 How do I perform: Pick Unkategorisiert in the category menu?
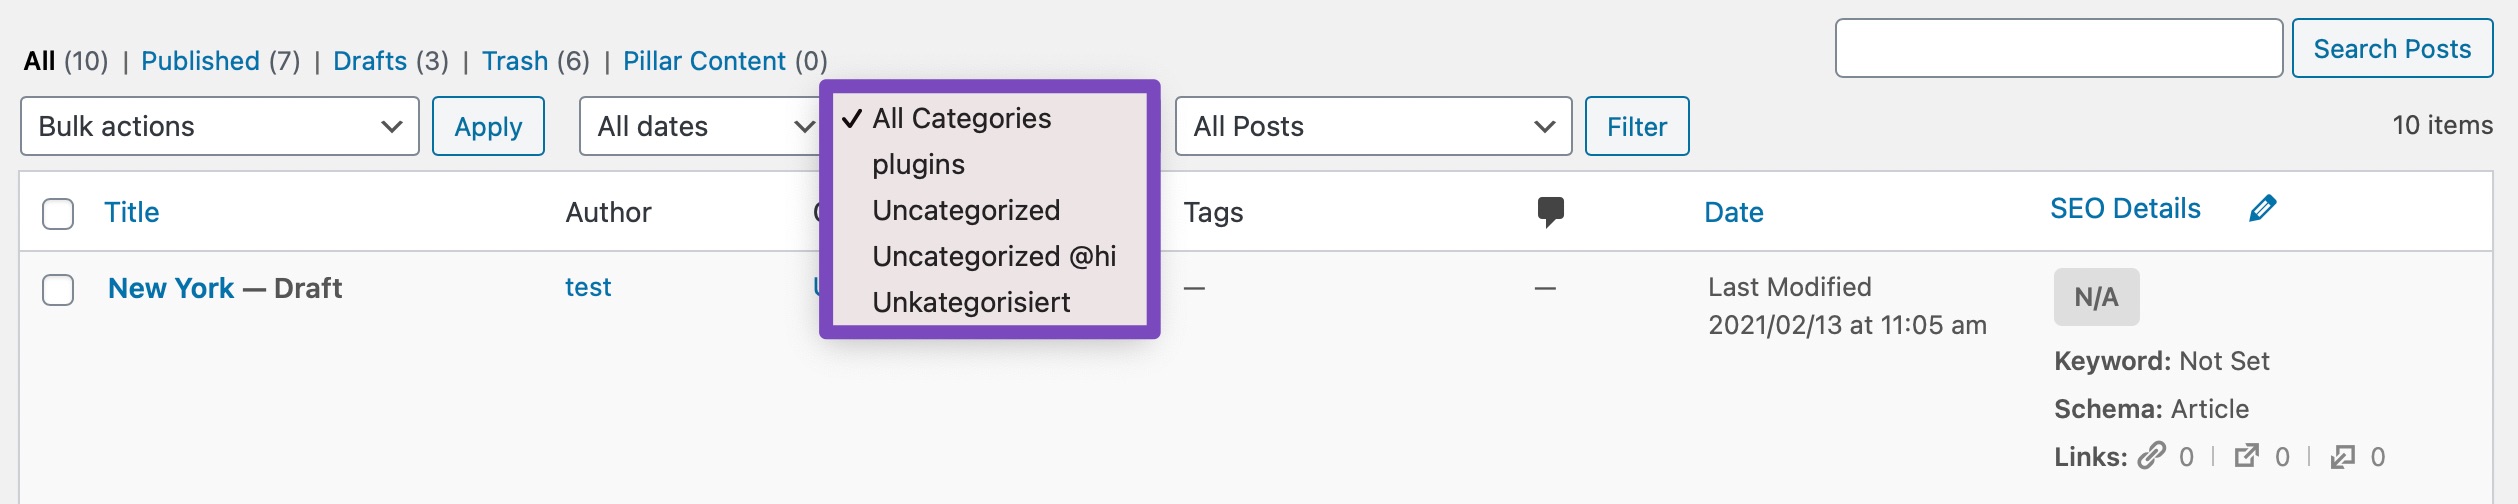pyautogui.click(x=970, y=302)
